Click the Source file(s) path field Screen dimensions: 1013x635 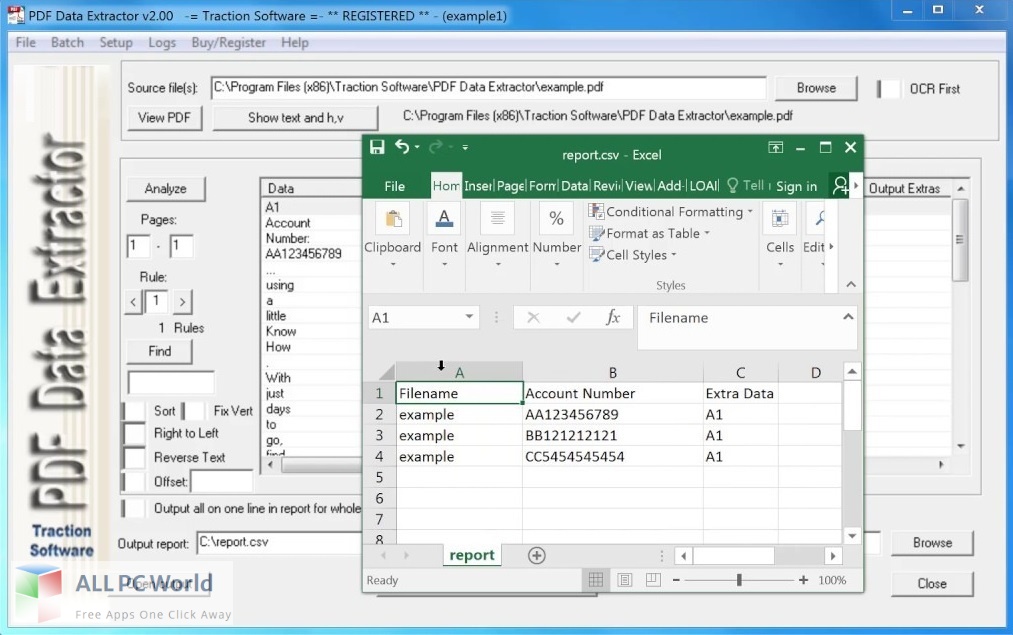click(488, 87)
